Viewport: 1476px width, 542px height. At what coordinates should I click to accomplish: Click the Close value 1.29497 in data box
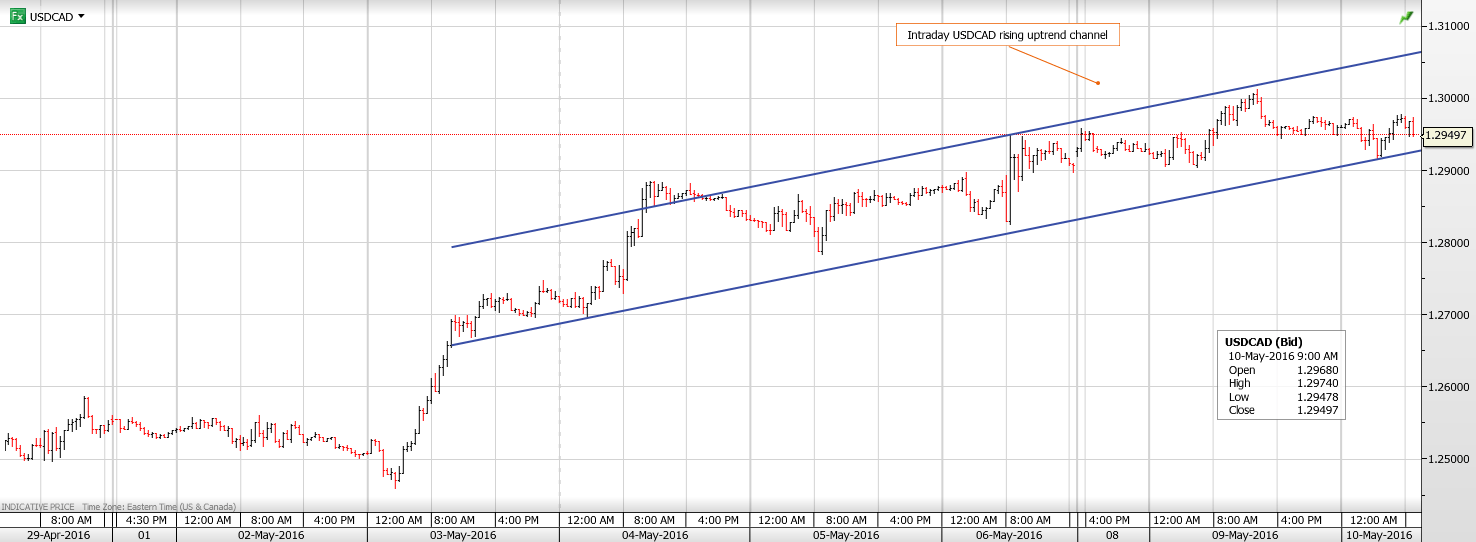[1317, 410]
